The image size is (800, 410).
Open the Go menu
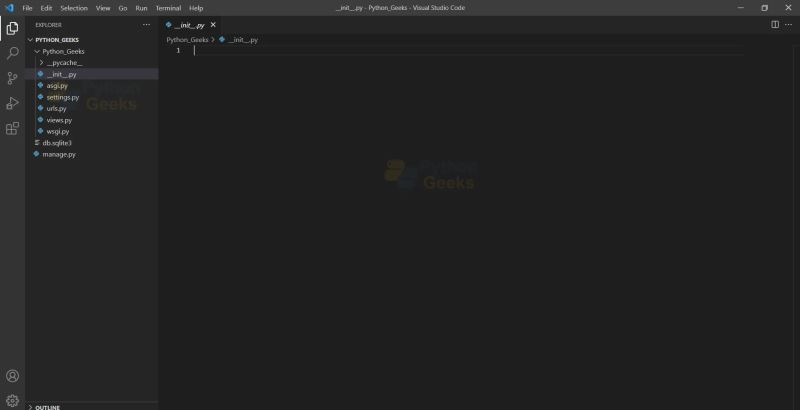tap(123, 8)
